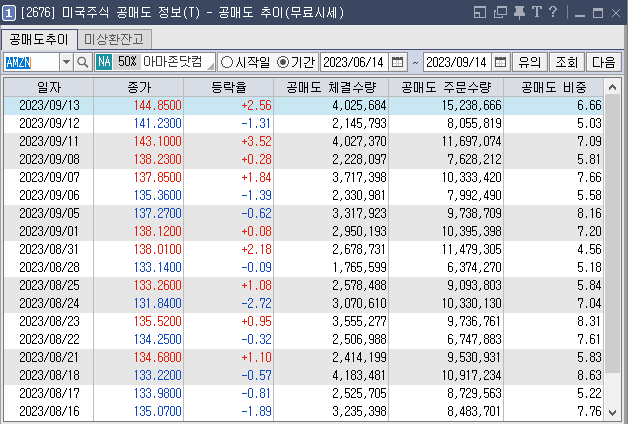Viewport: 628px width, 424px height.
Task: Search stock with magnifier icon
Action: 83,62
